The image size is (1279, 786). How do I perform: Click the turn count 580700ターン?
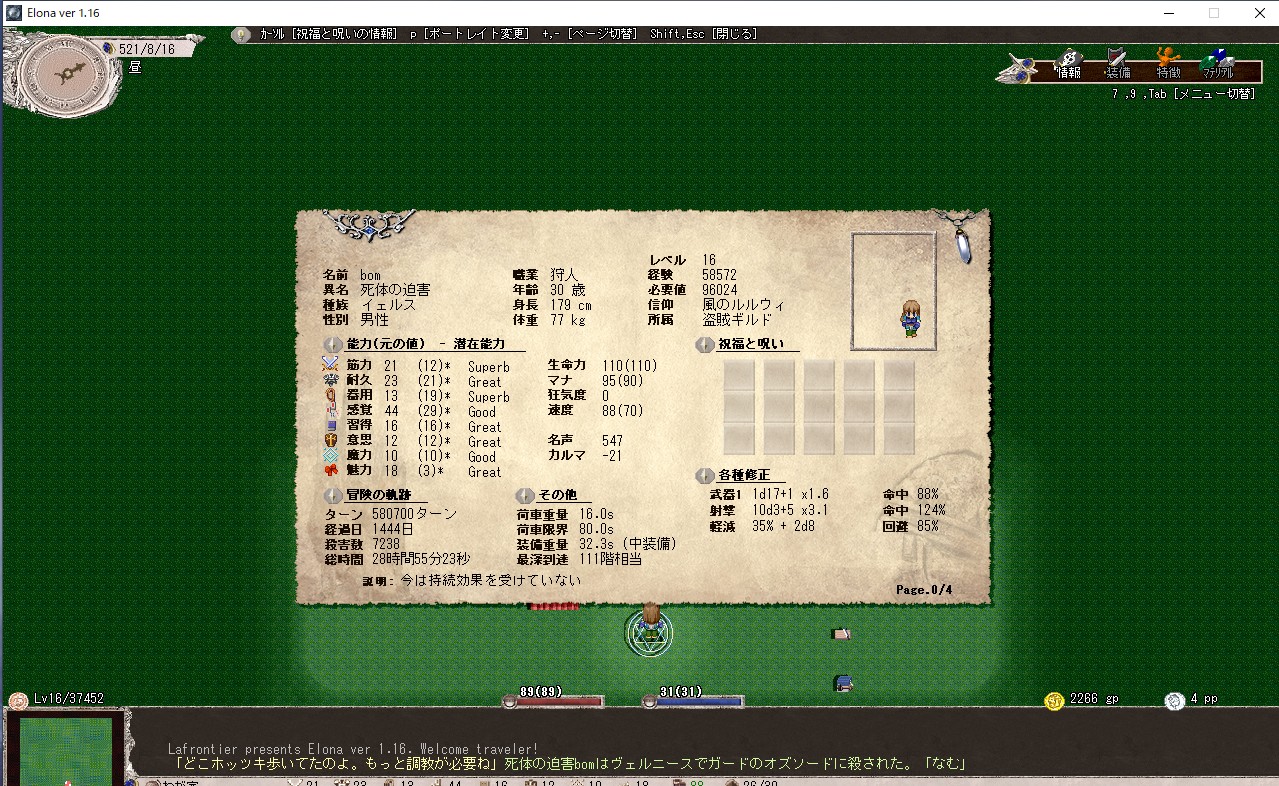pyautogui.click(x=414, y=514)
